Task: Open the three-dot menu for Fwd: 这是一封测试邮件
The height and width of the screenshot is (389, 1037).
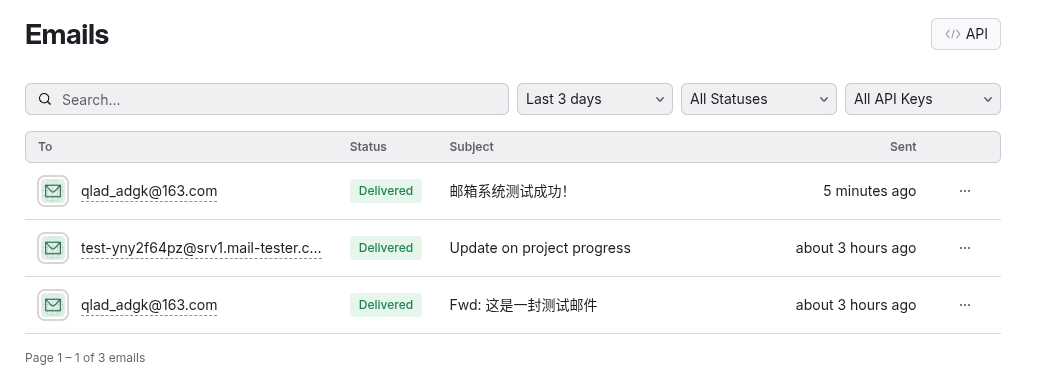Action: (965, 305)
